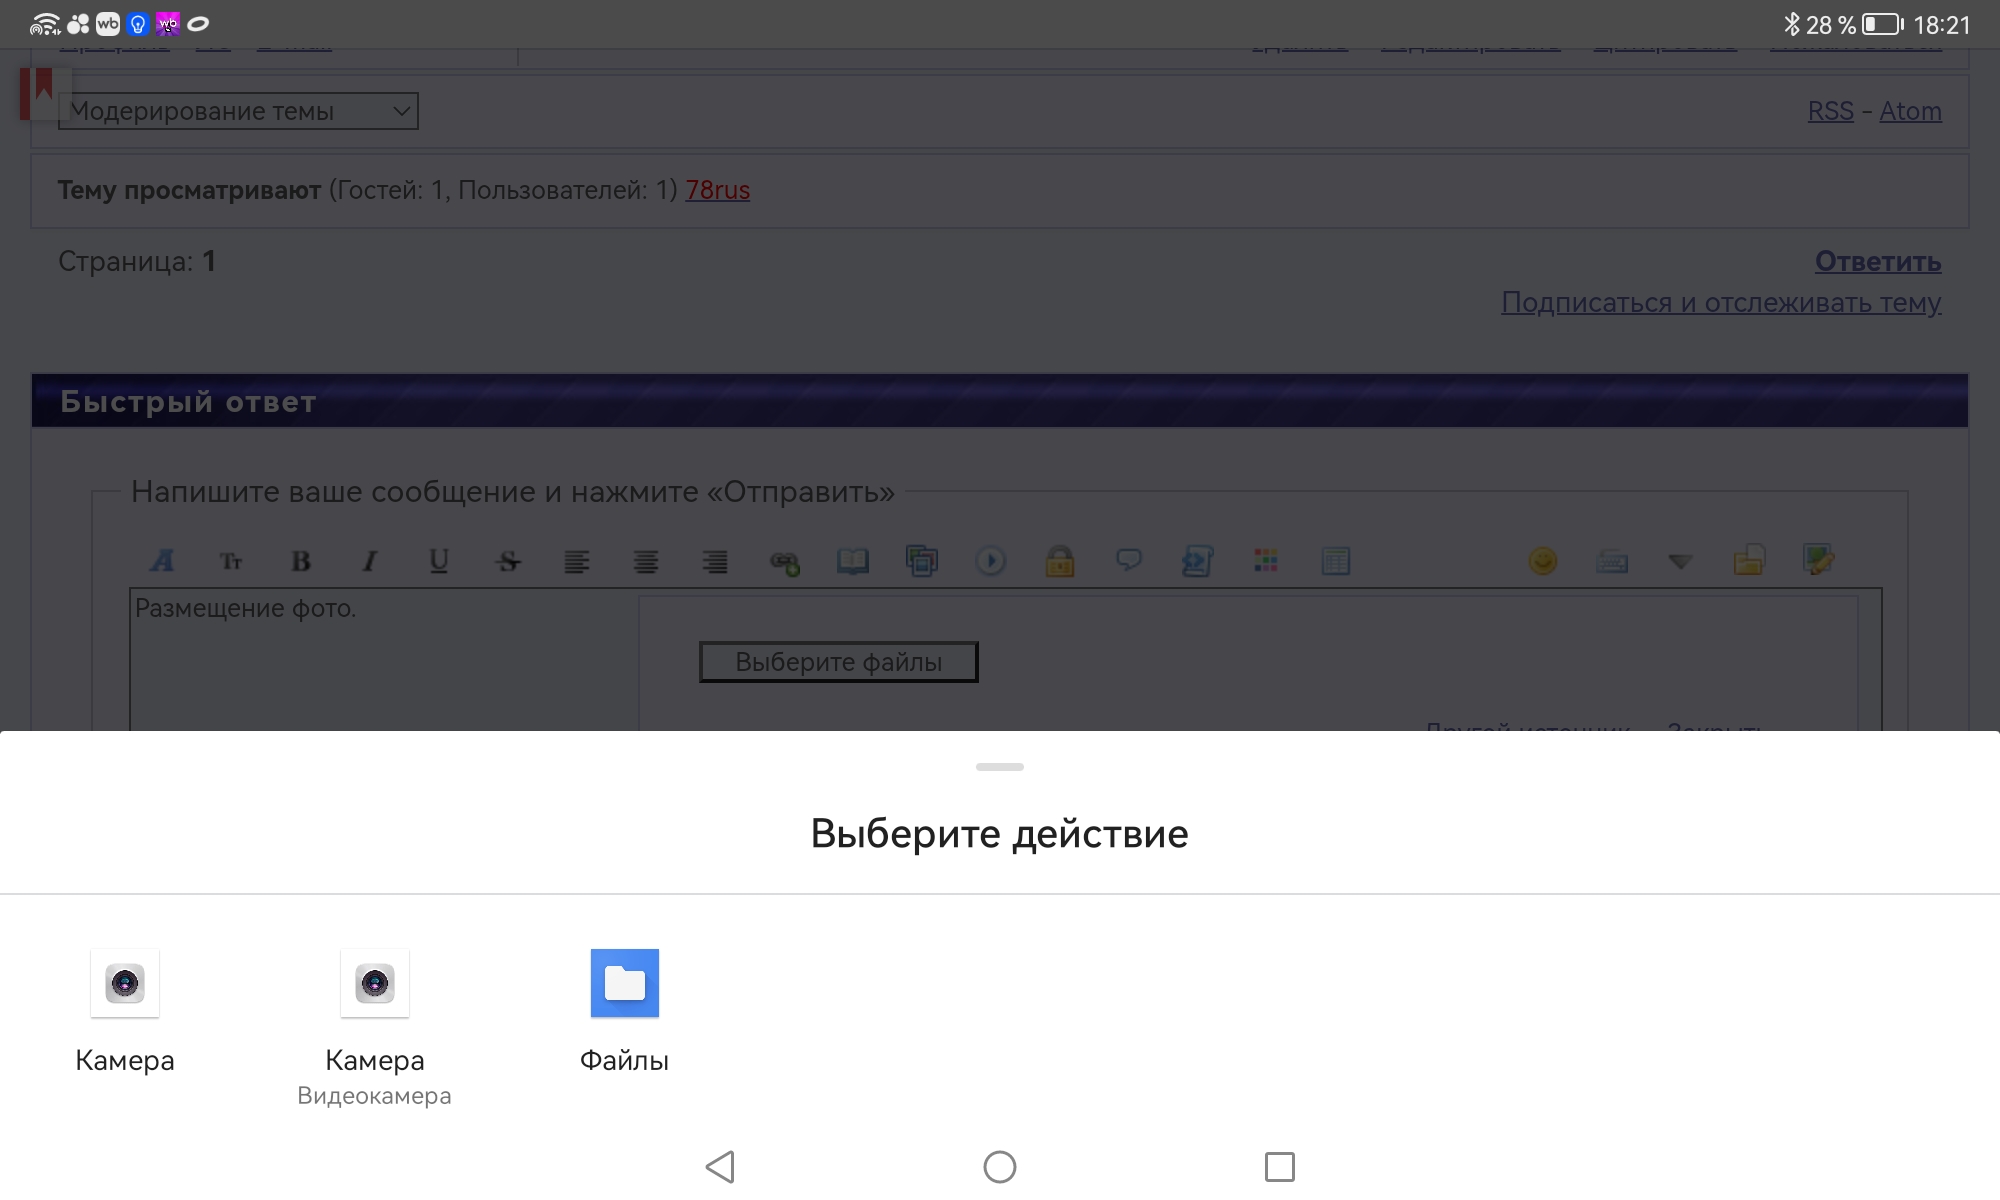Viewport: 2000px width, 1200px height.
Task: Insert a link with link icon
Action: [x=784, y=562]
